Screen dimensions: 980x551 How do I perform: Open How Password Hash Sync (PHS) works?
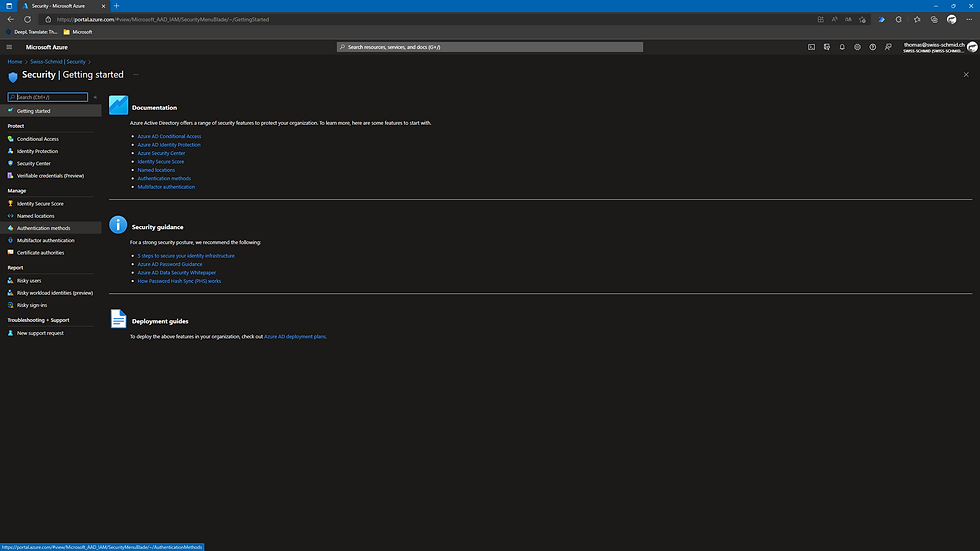[179, 281]
